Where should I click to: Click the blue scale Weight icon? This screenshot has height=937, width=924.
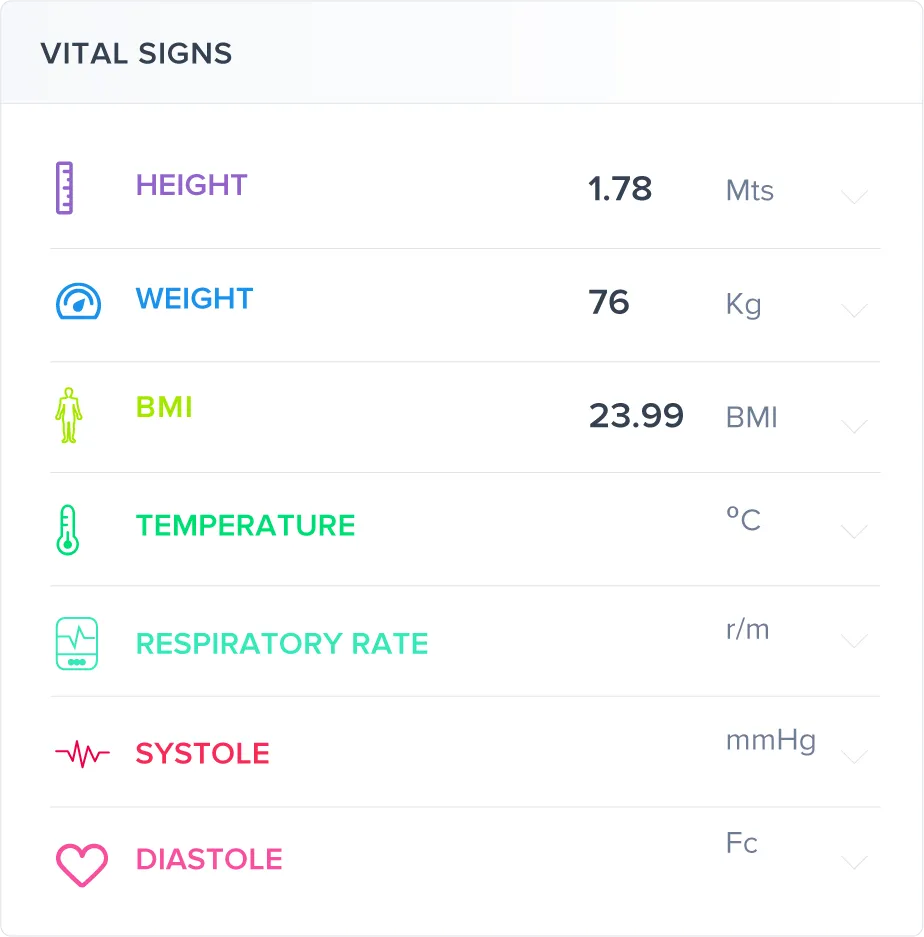[x=78, y=301]
